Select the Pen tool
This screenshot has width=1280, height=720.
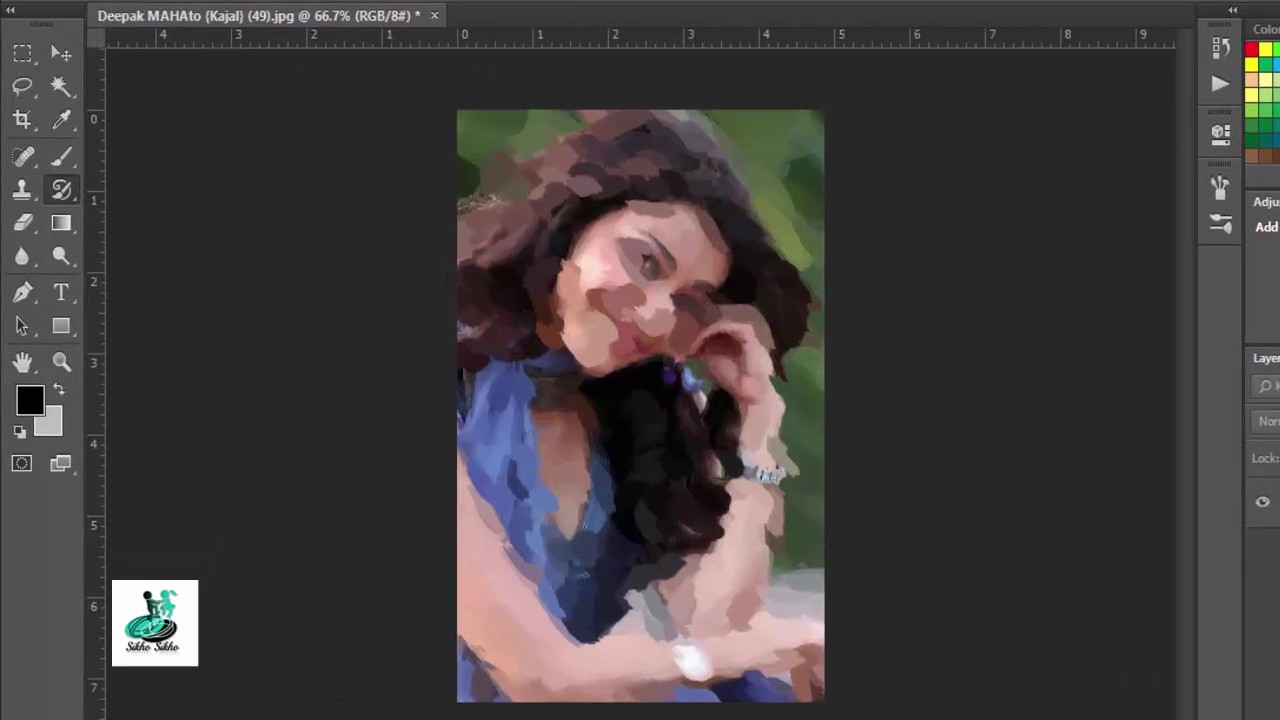click(22, 292)
